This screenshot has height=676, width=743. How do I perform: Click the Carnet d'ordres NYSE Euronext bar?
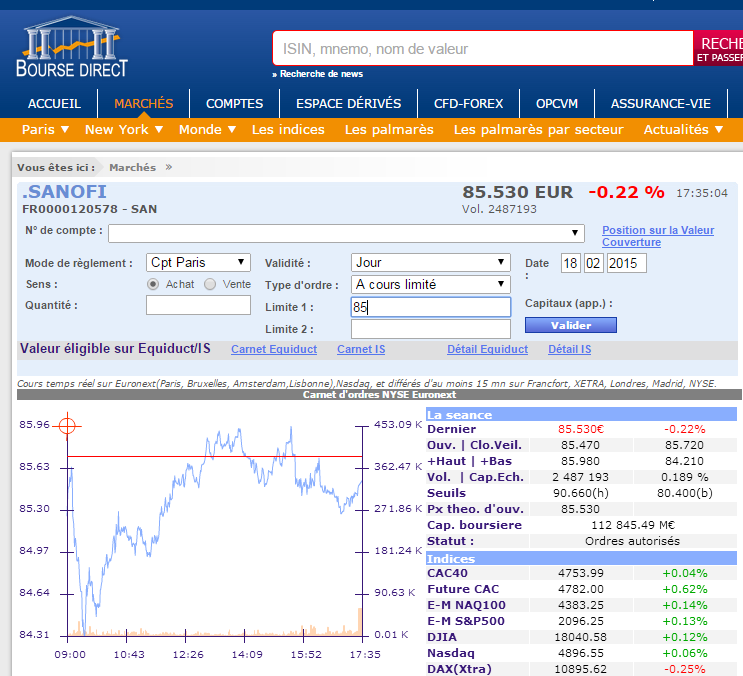coord(379,395)
